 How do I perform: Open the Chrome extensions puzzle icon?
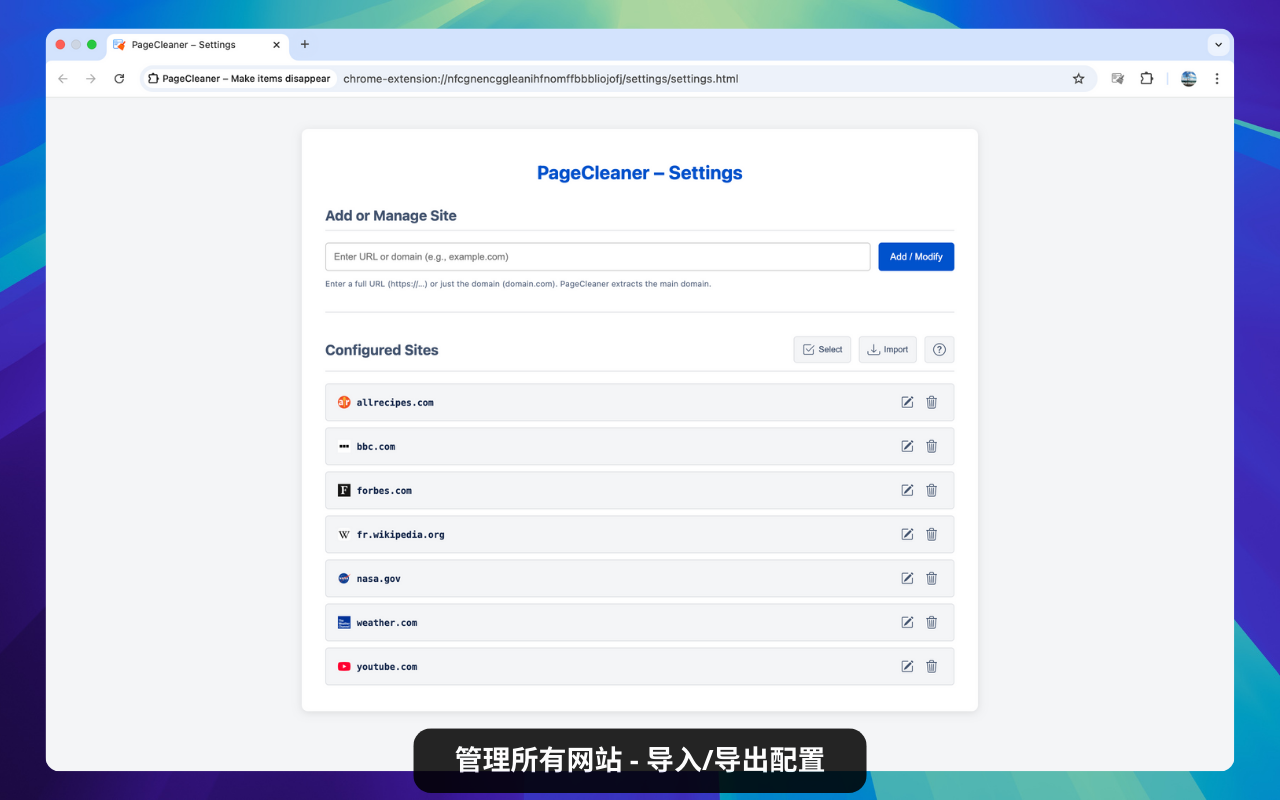(1146, 78)
